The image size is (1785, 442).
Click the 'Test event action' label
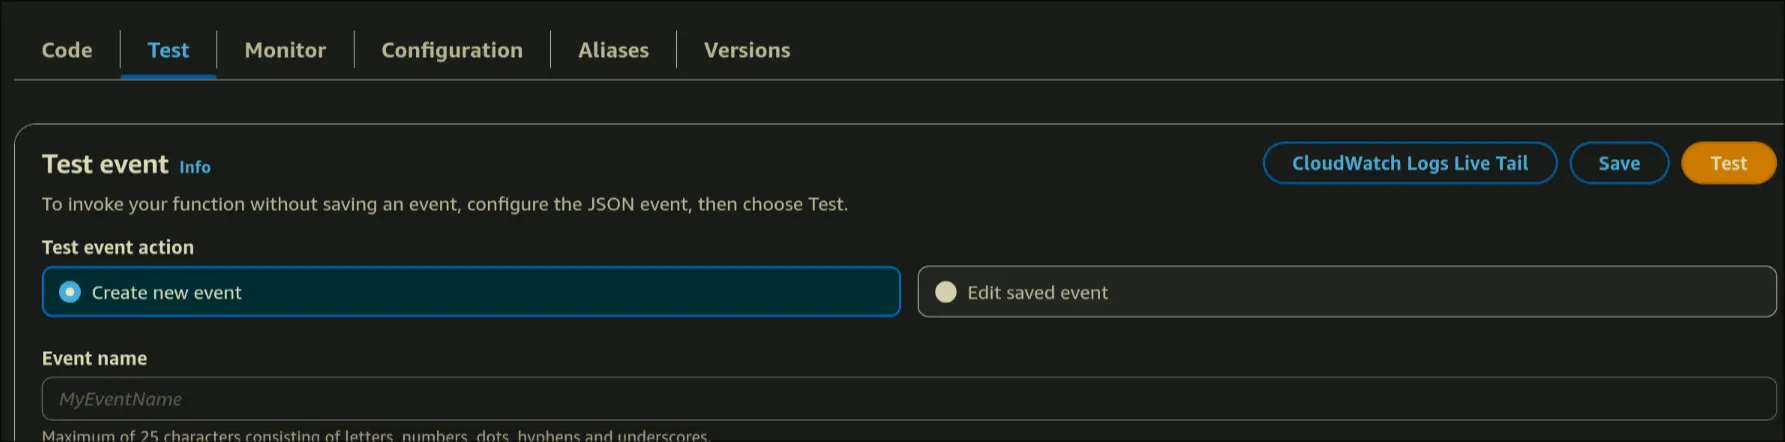[118, 247]
